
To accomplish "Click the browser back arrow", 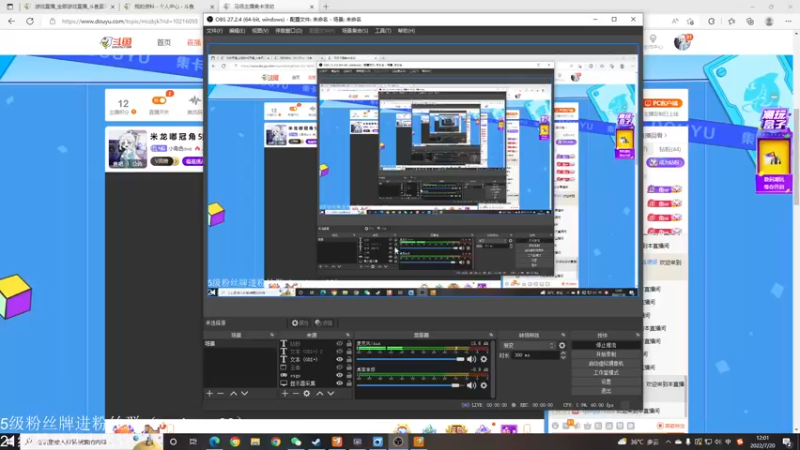I will click(x=11, y=21).
